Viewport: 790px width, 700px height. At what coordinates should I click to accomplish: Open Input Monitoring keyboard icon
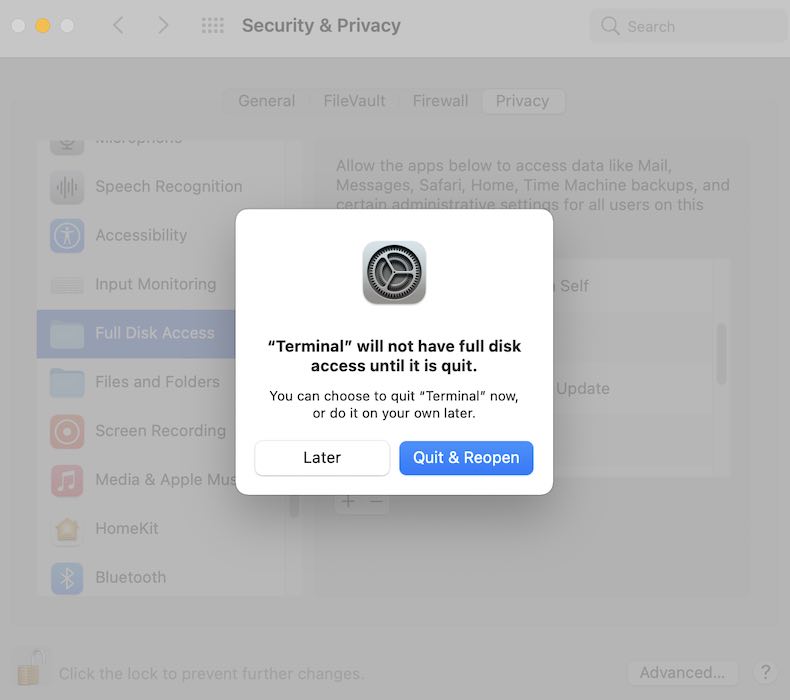click(67, 285)
